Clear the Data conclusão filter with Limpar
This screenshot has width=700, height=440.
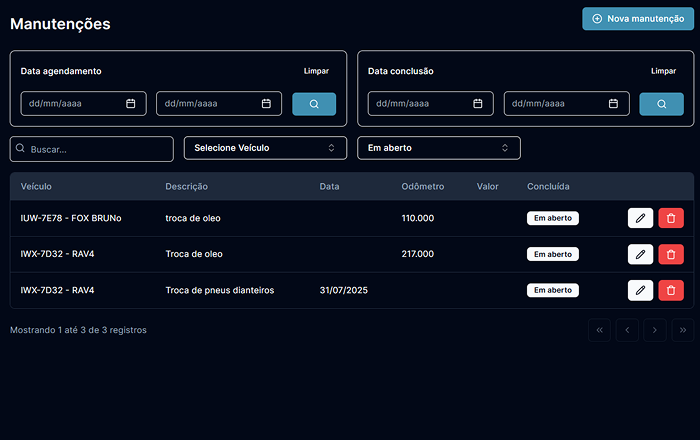point(663,71)
